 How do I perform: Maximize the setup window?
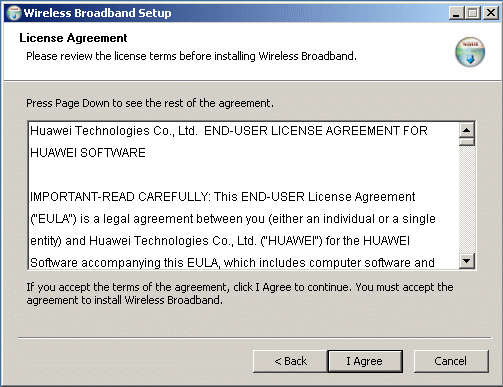(x=473, y=13)
